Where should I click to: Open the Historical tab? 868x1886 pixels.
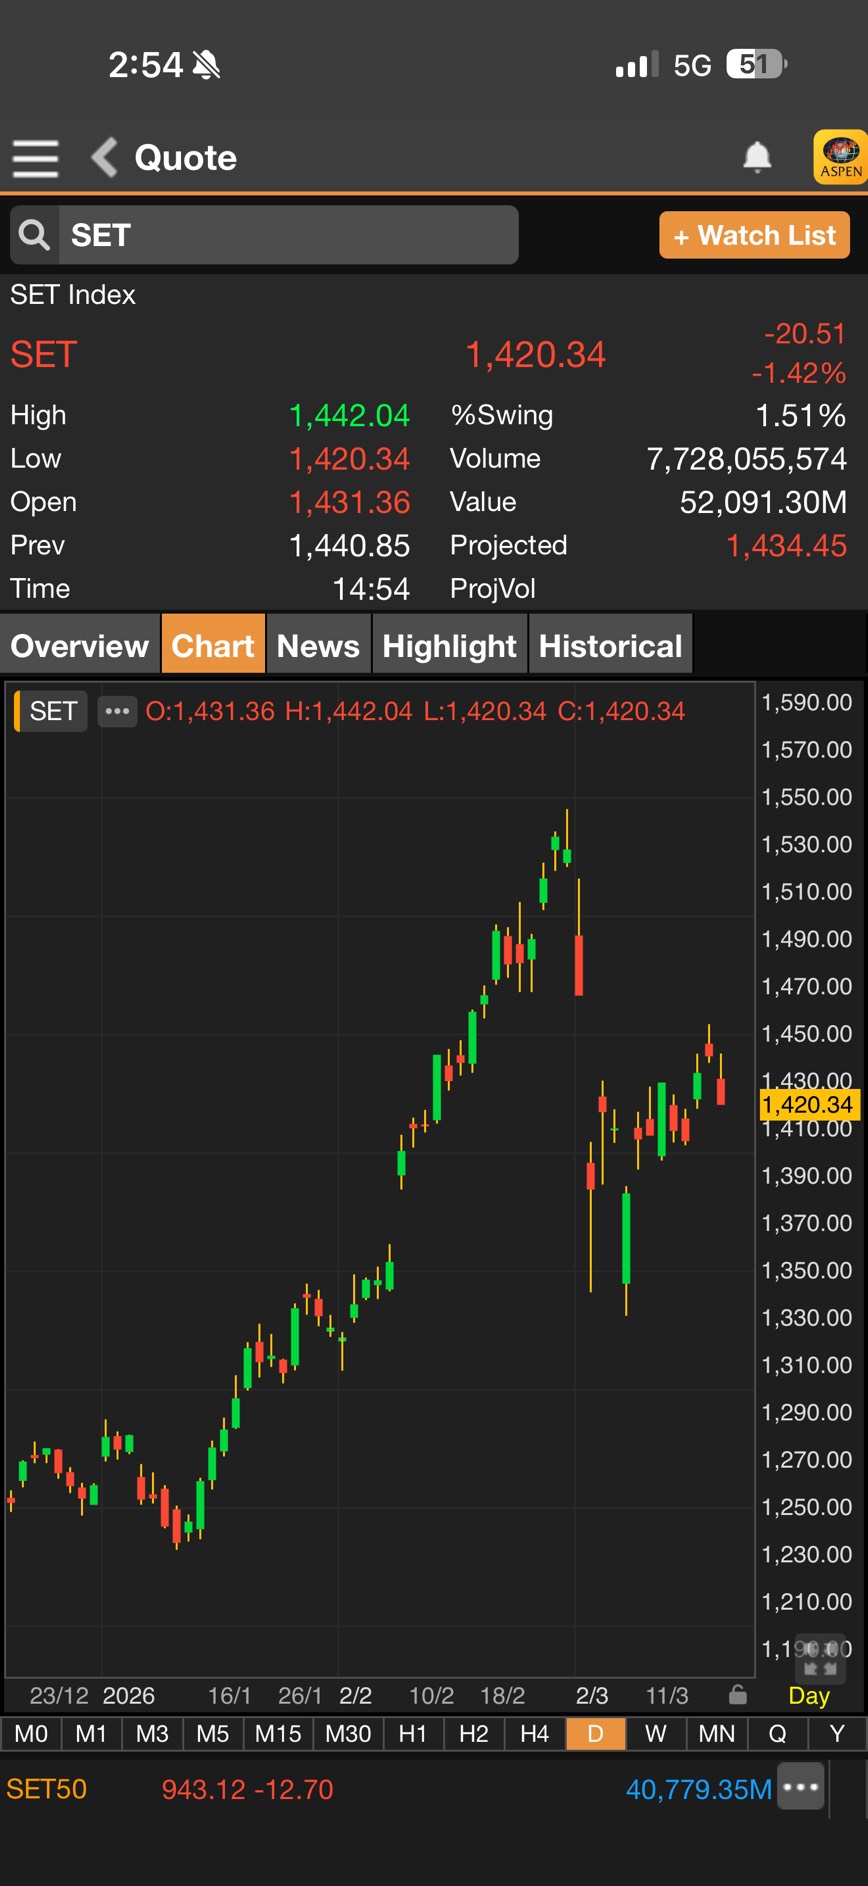point(610,646)
